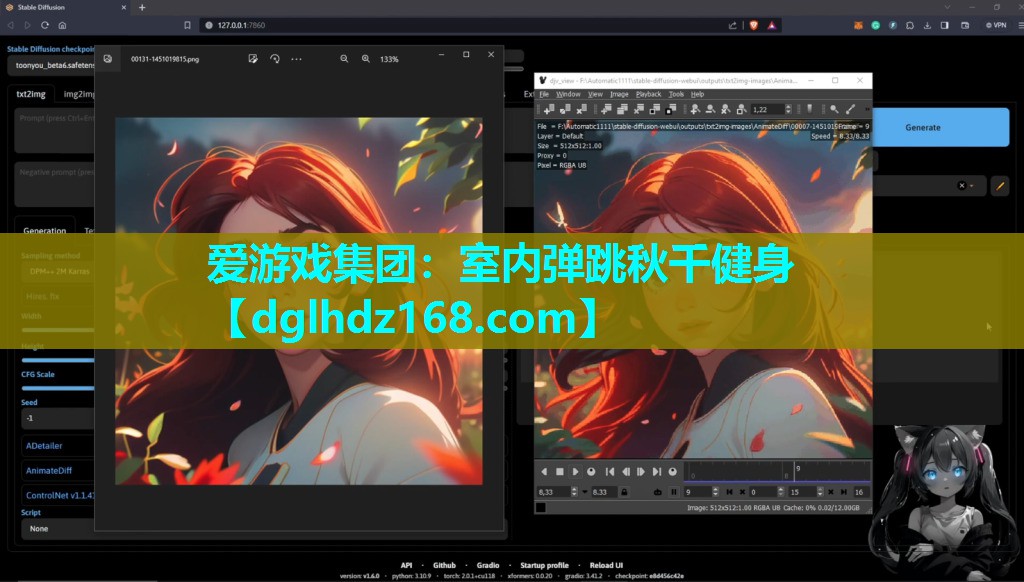Image resolution: width=1024 pixels, height=582 pixels.
Task: Zoom out in the Photos viewer
Action: 344,59
